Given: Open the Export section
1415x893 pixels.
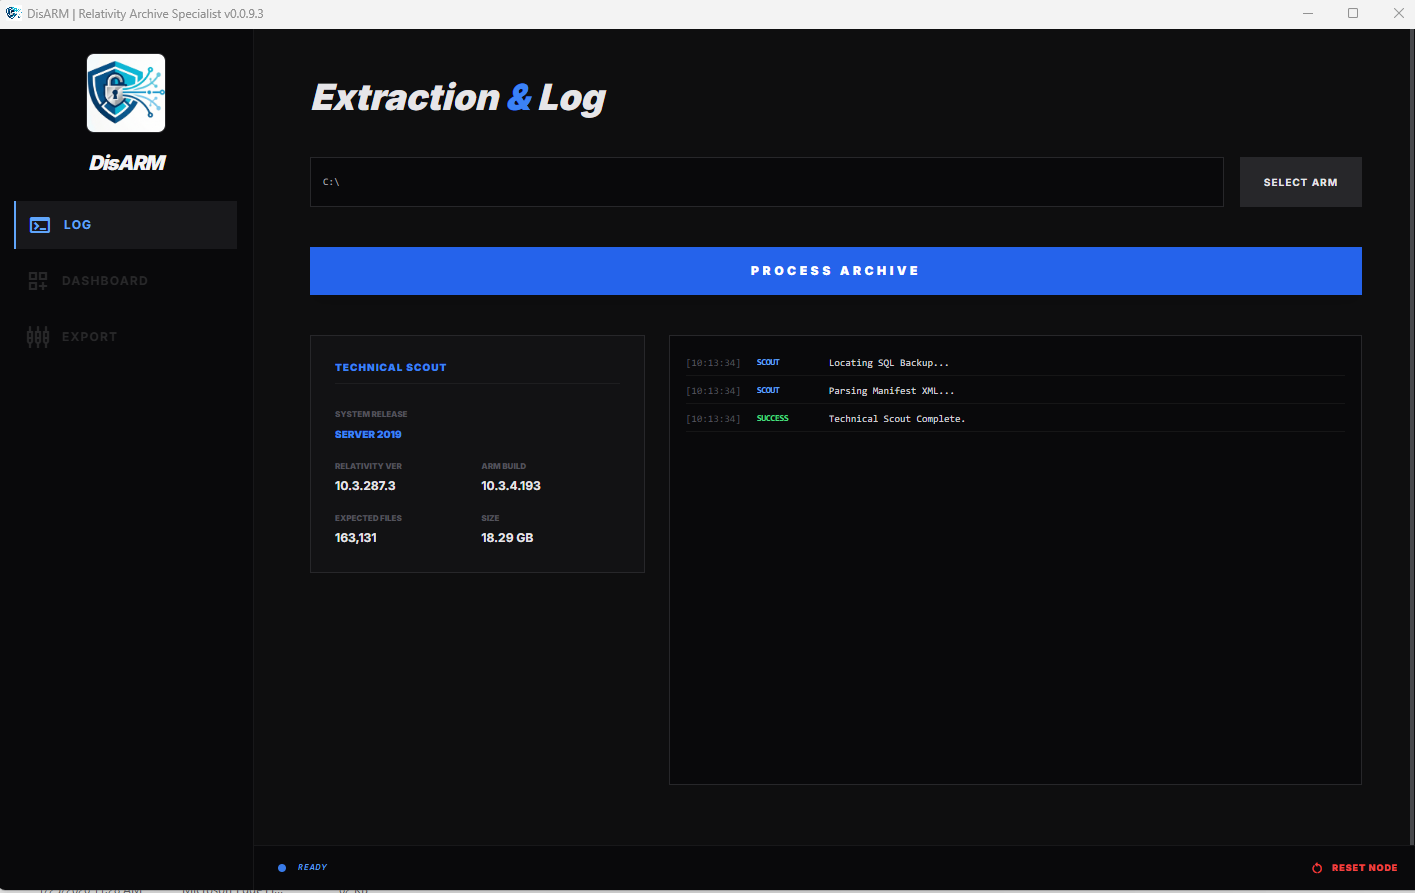Looking at the screenshot, I should pyautogui.click(x=126, y=337).
